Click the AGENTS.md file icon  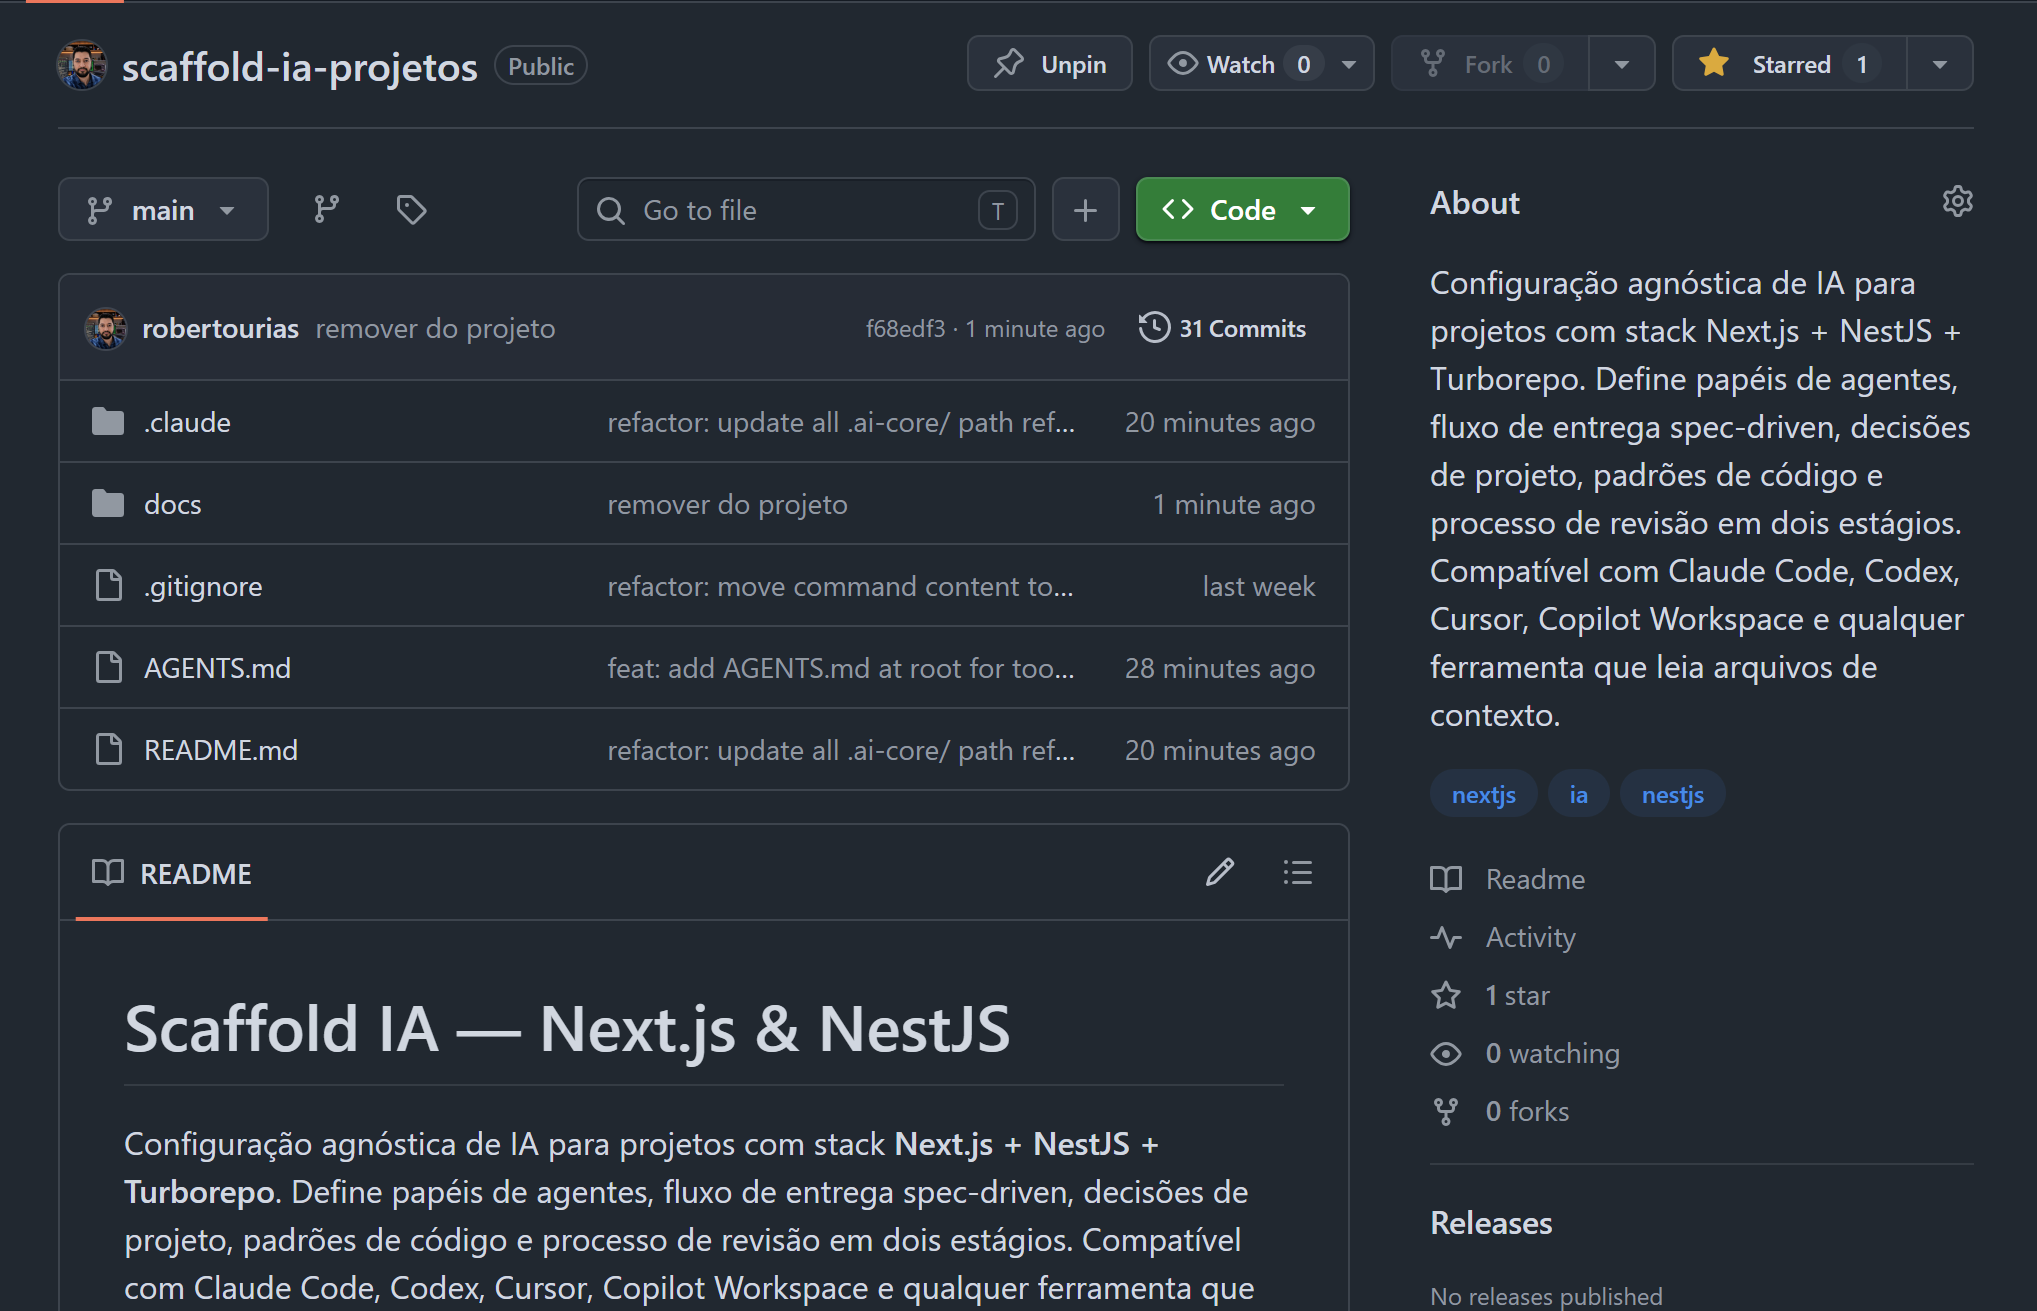point(108,668)
